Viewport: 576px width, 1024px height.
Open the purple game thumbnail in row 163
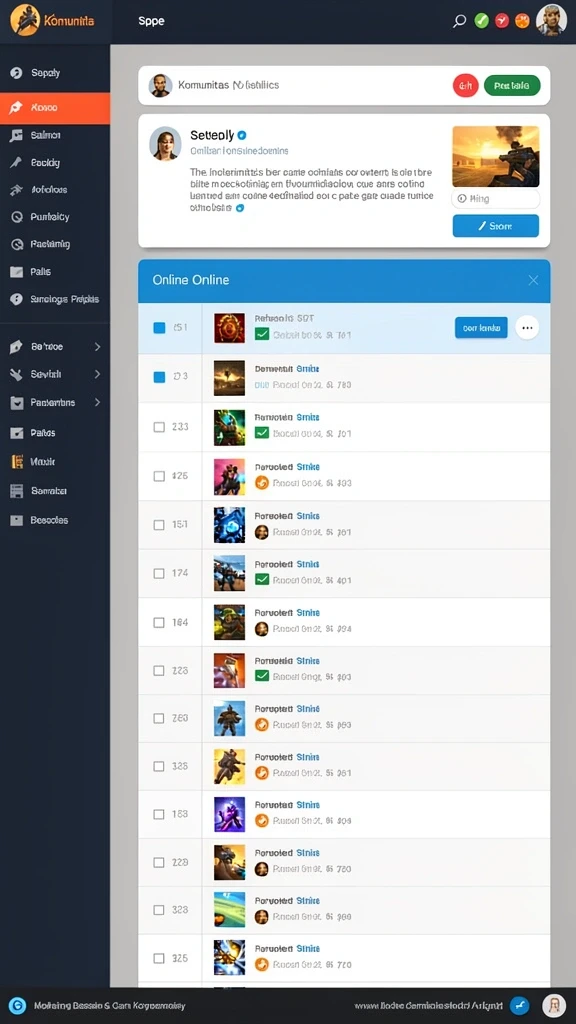click(x=229, y=814)
